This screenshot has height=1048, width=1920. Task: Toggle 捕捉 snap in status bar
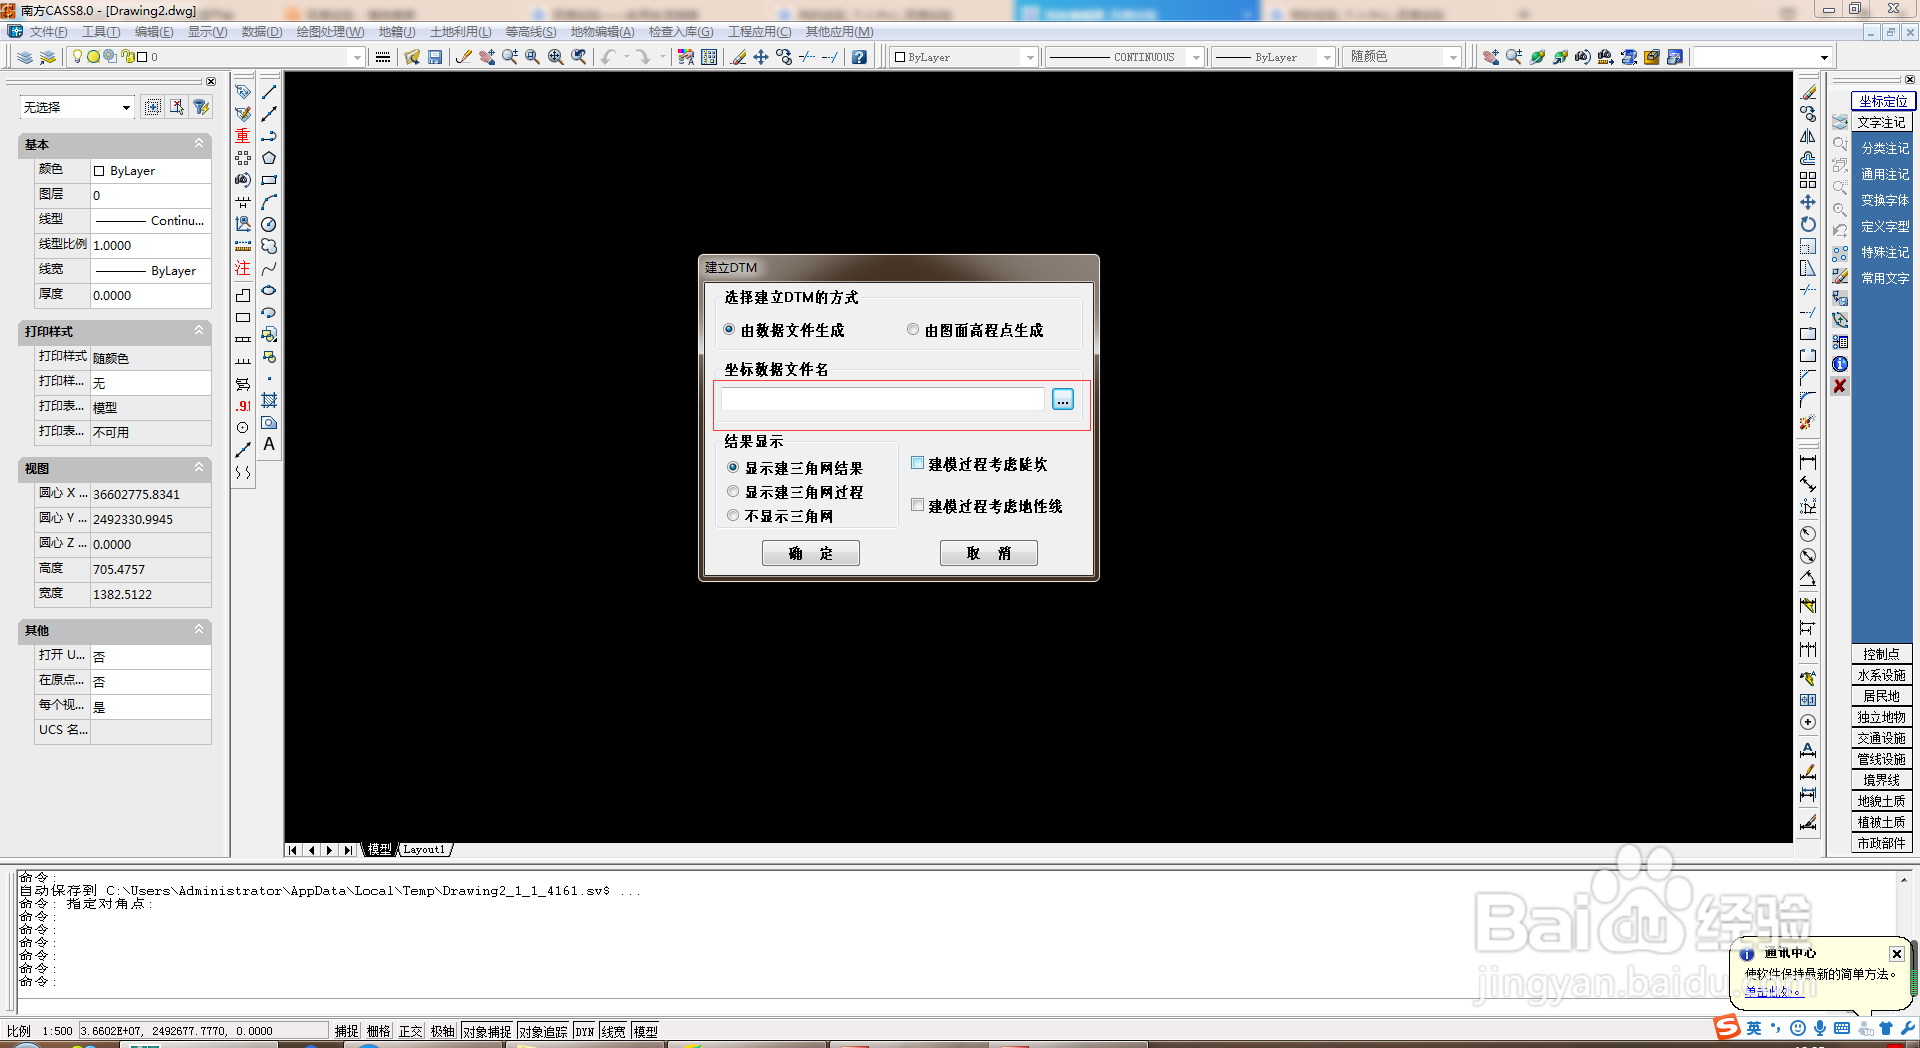pos(347,1031)
